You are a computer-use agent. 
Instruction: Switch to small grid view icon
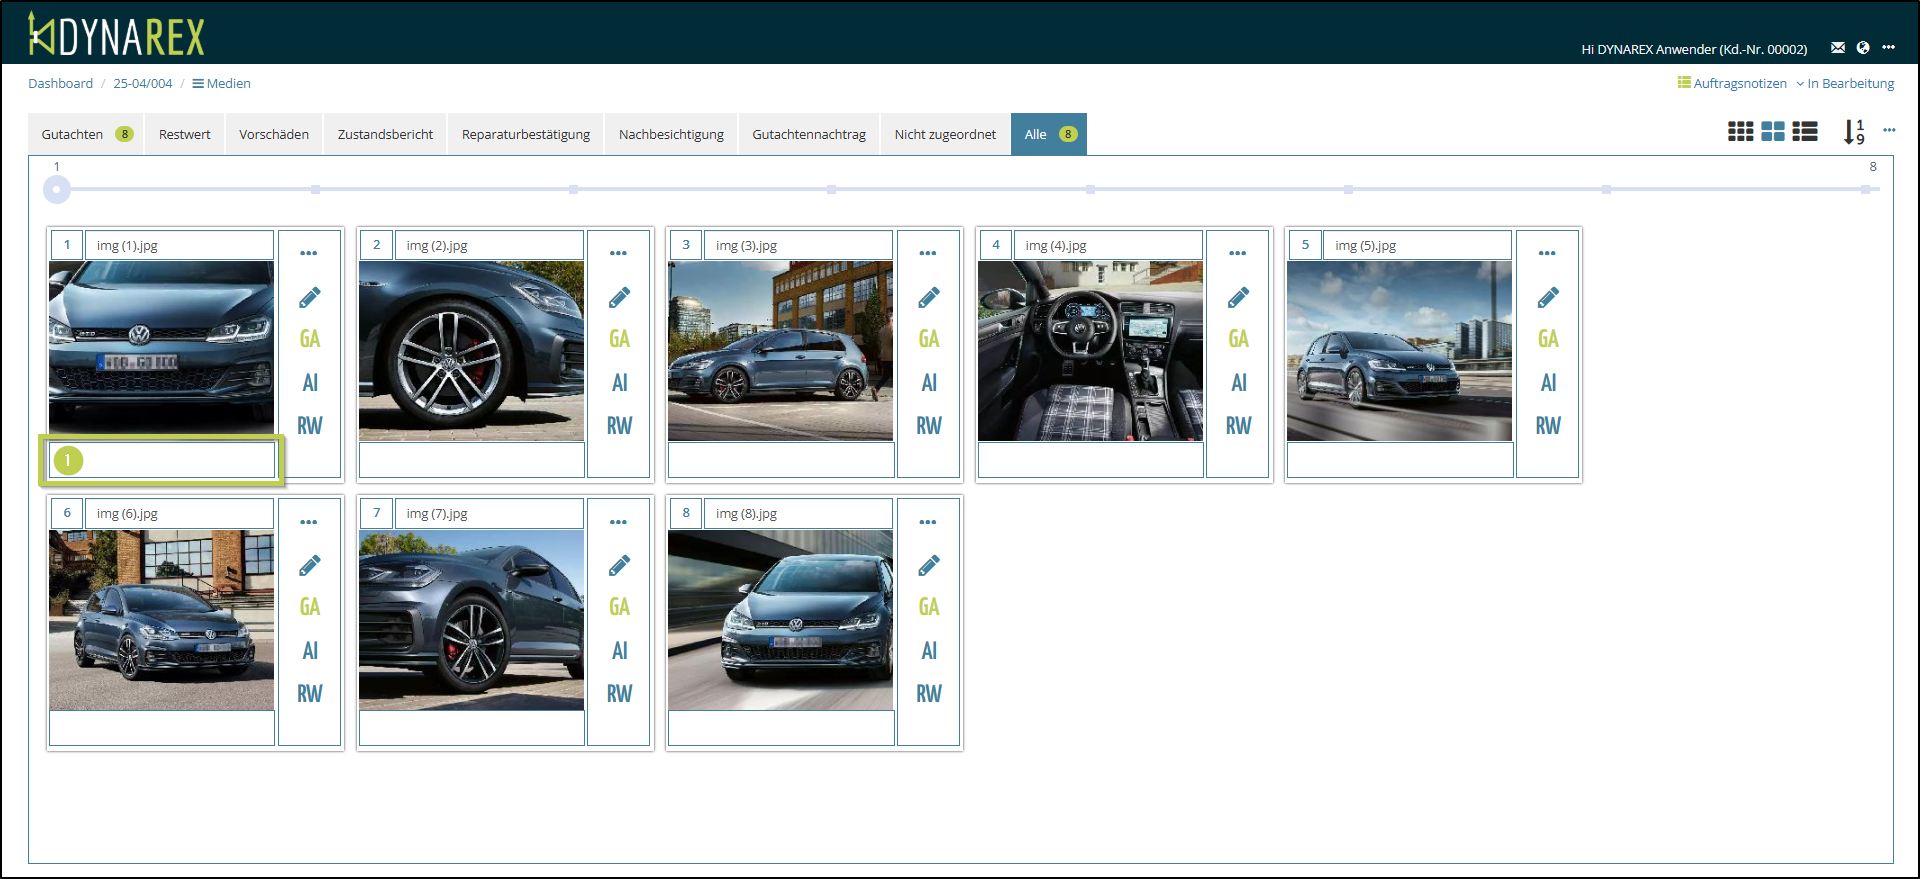1740,131
